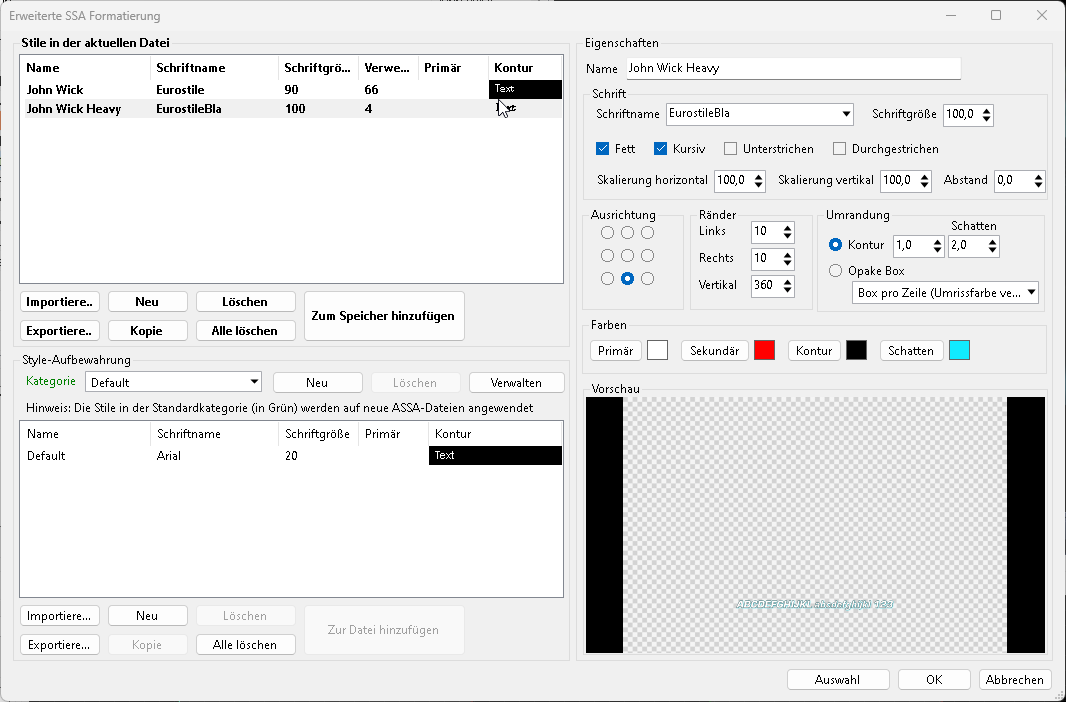
Task: Adjust the Kontur width spinner
Action: (938, 246)
